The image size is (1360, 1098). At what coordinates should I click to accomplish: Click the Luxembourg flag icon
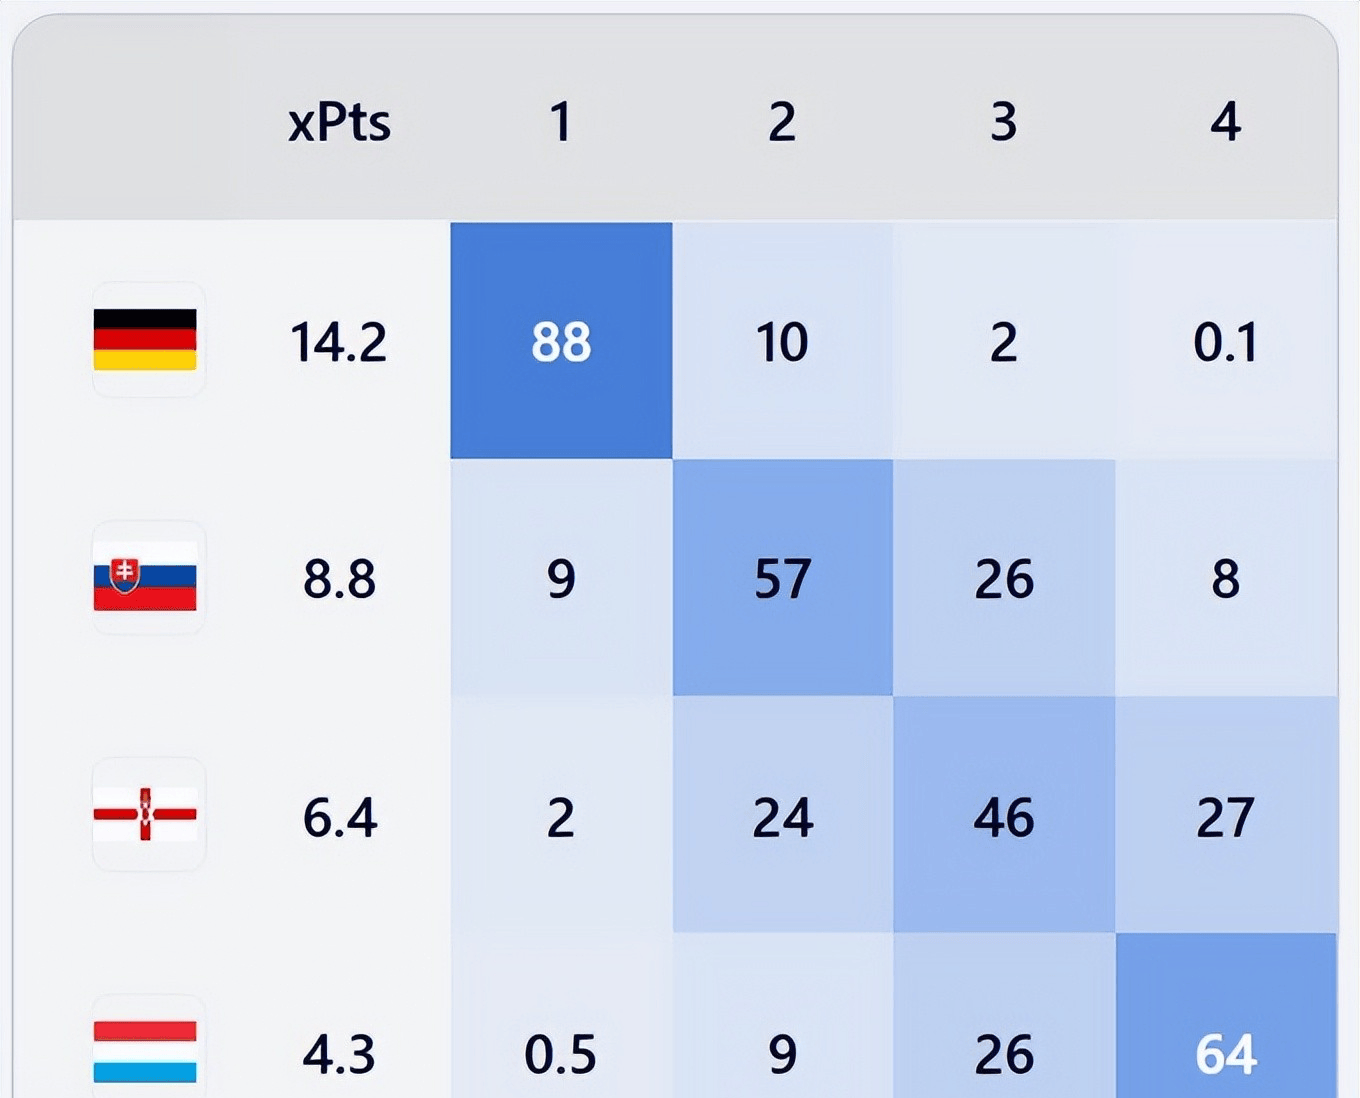145,1050
